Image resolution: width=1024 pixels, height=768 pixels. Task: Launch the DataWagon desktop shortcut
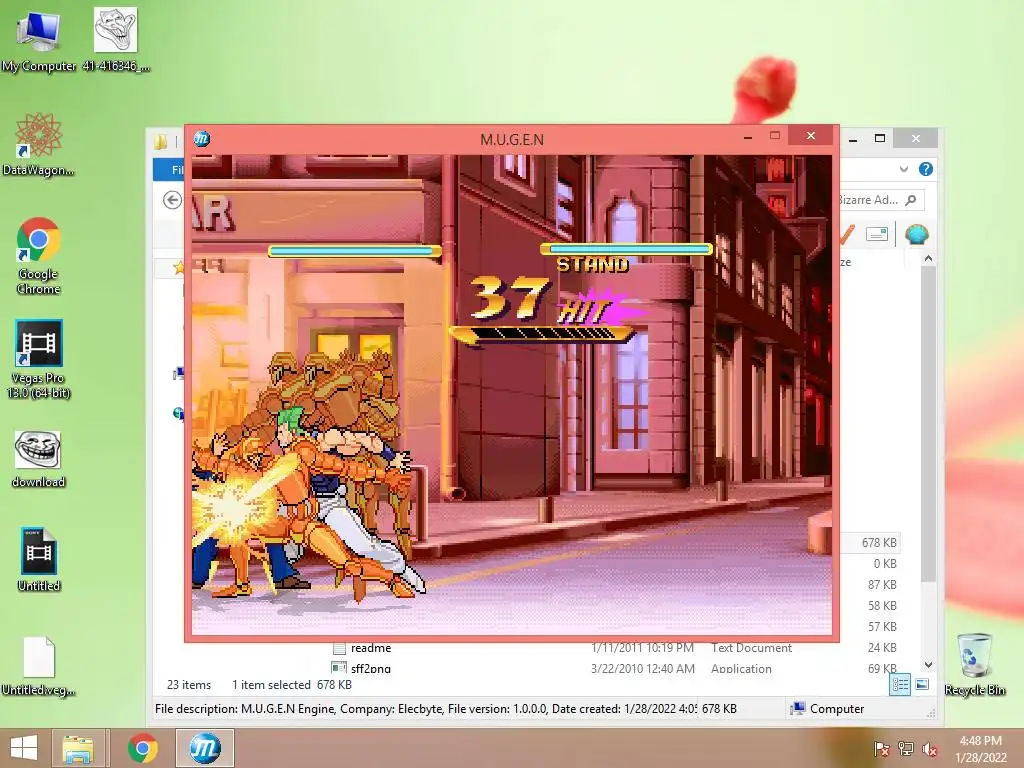point(38,144)
